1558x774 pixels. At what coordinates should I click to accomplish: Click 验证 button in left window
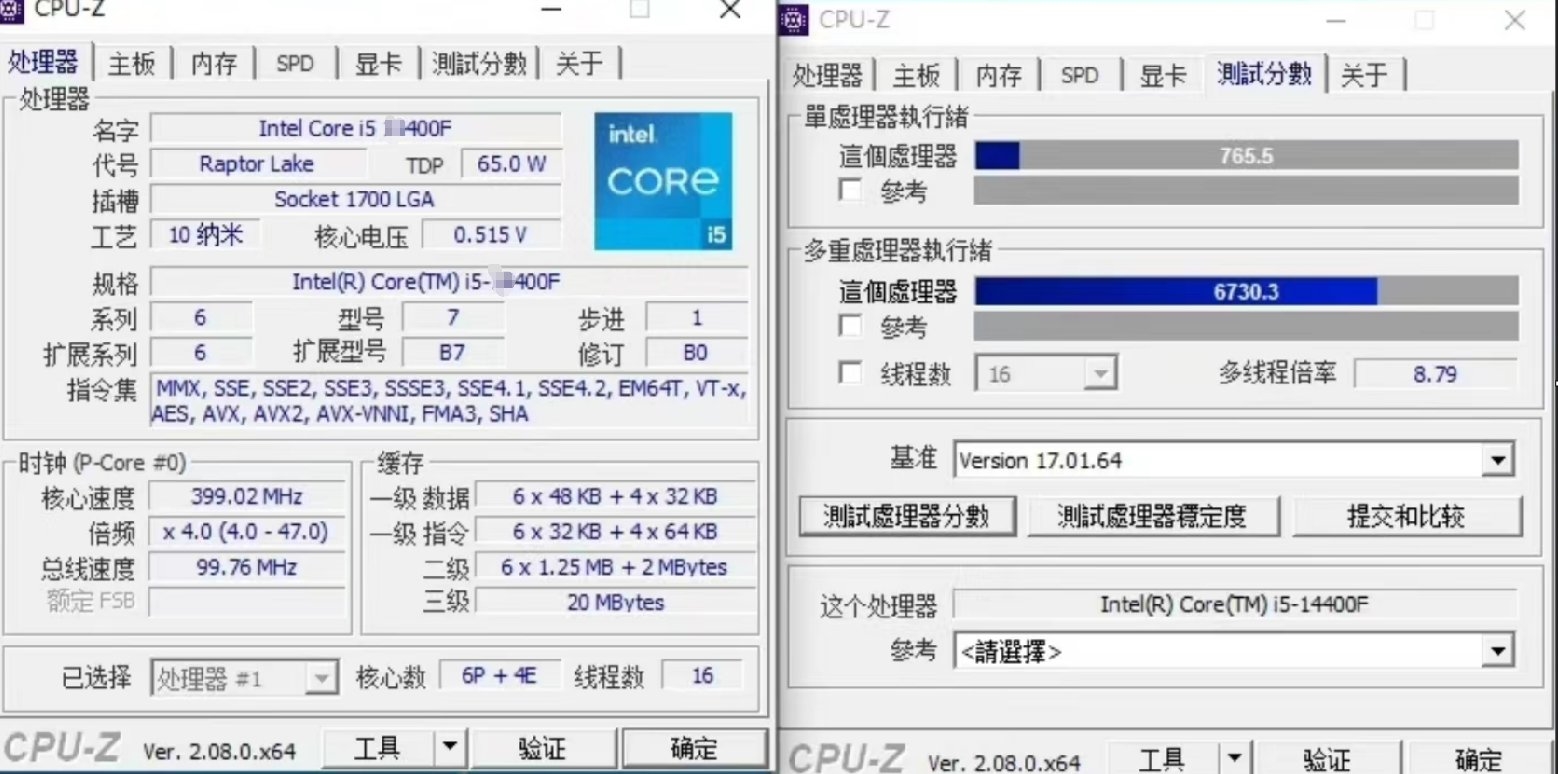tap(543, 747)
